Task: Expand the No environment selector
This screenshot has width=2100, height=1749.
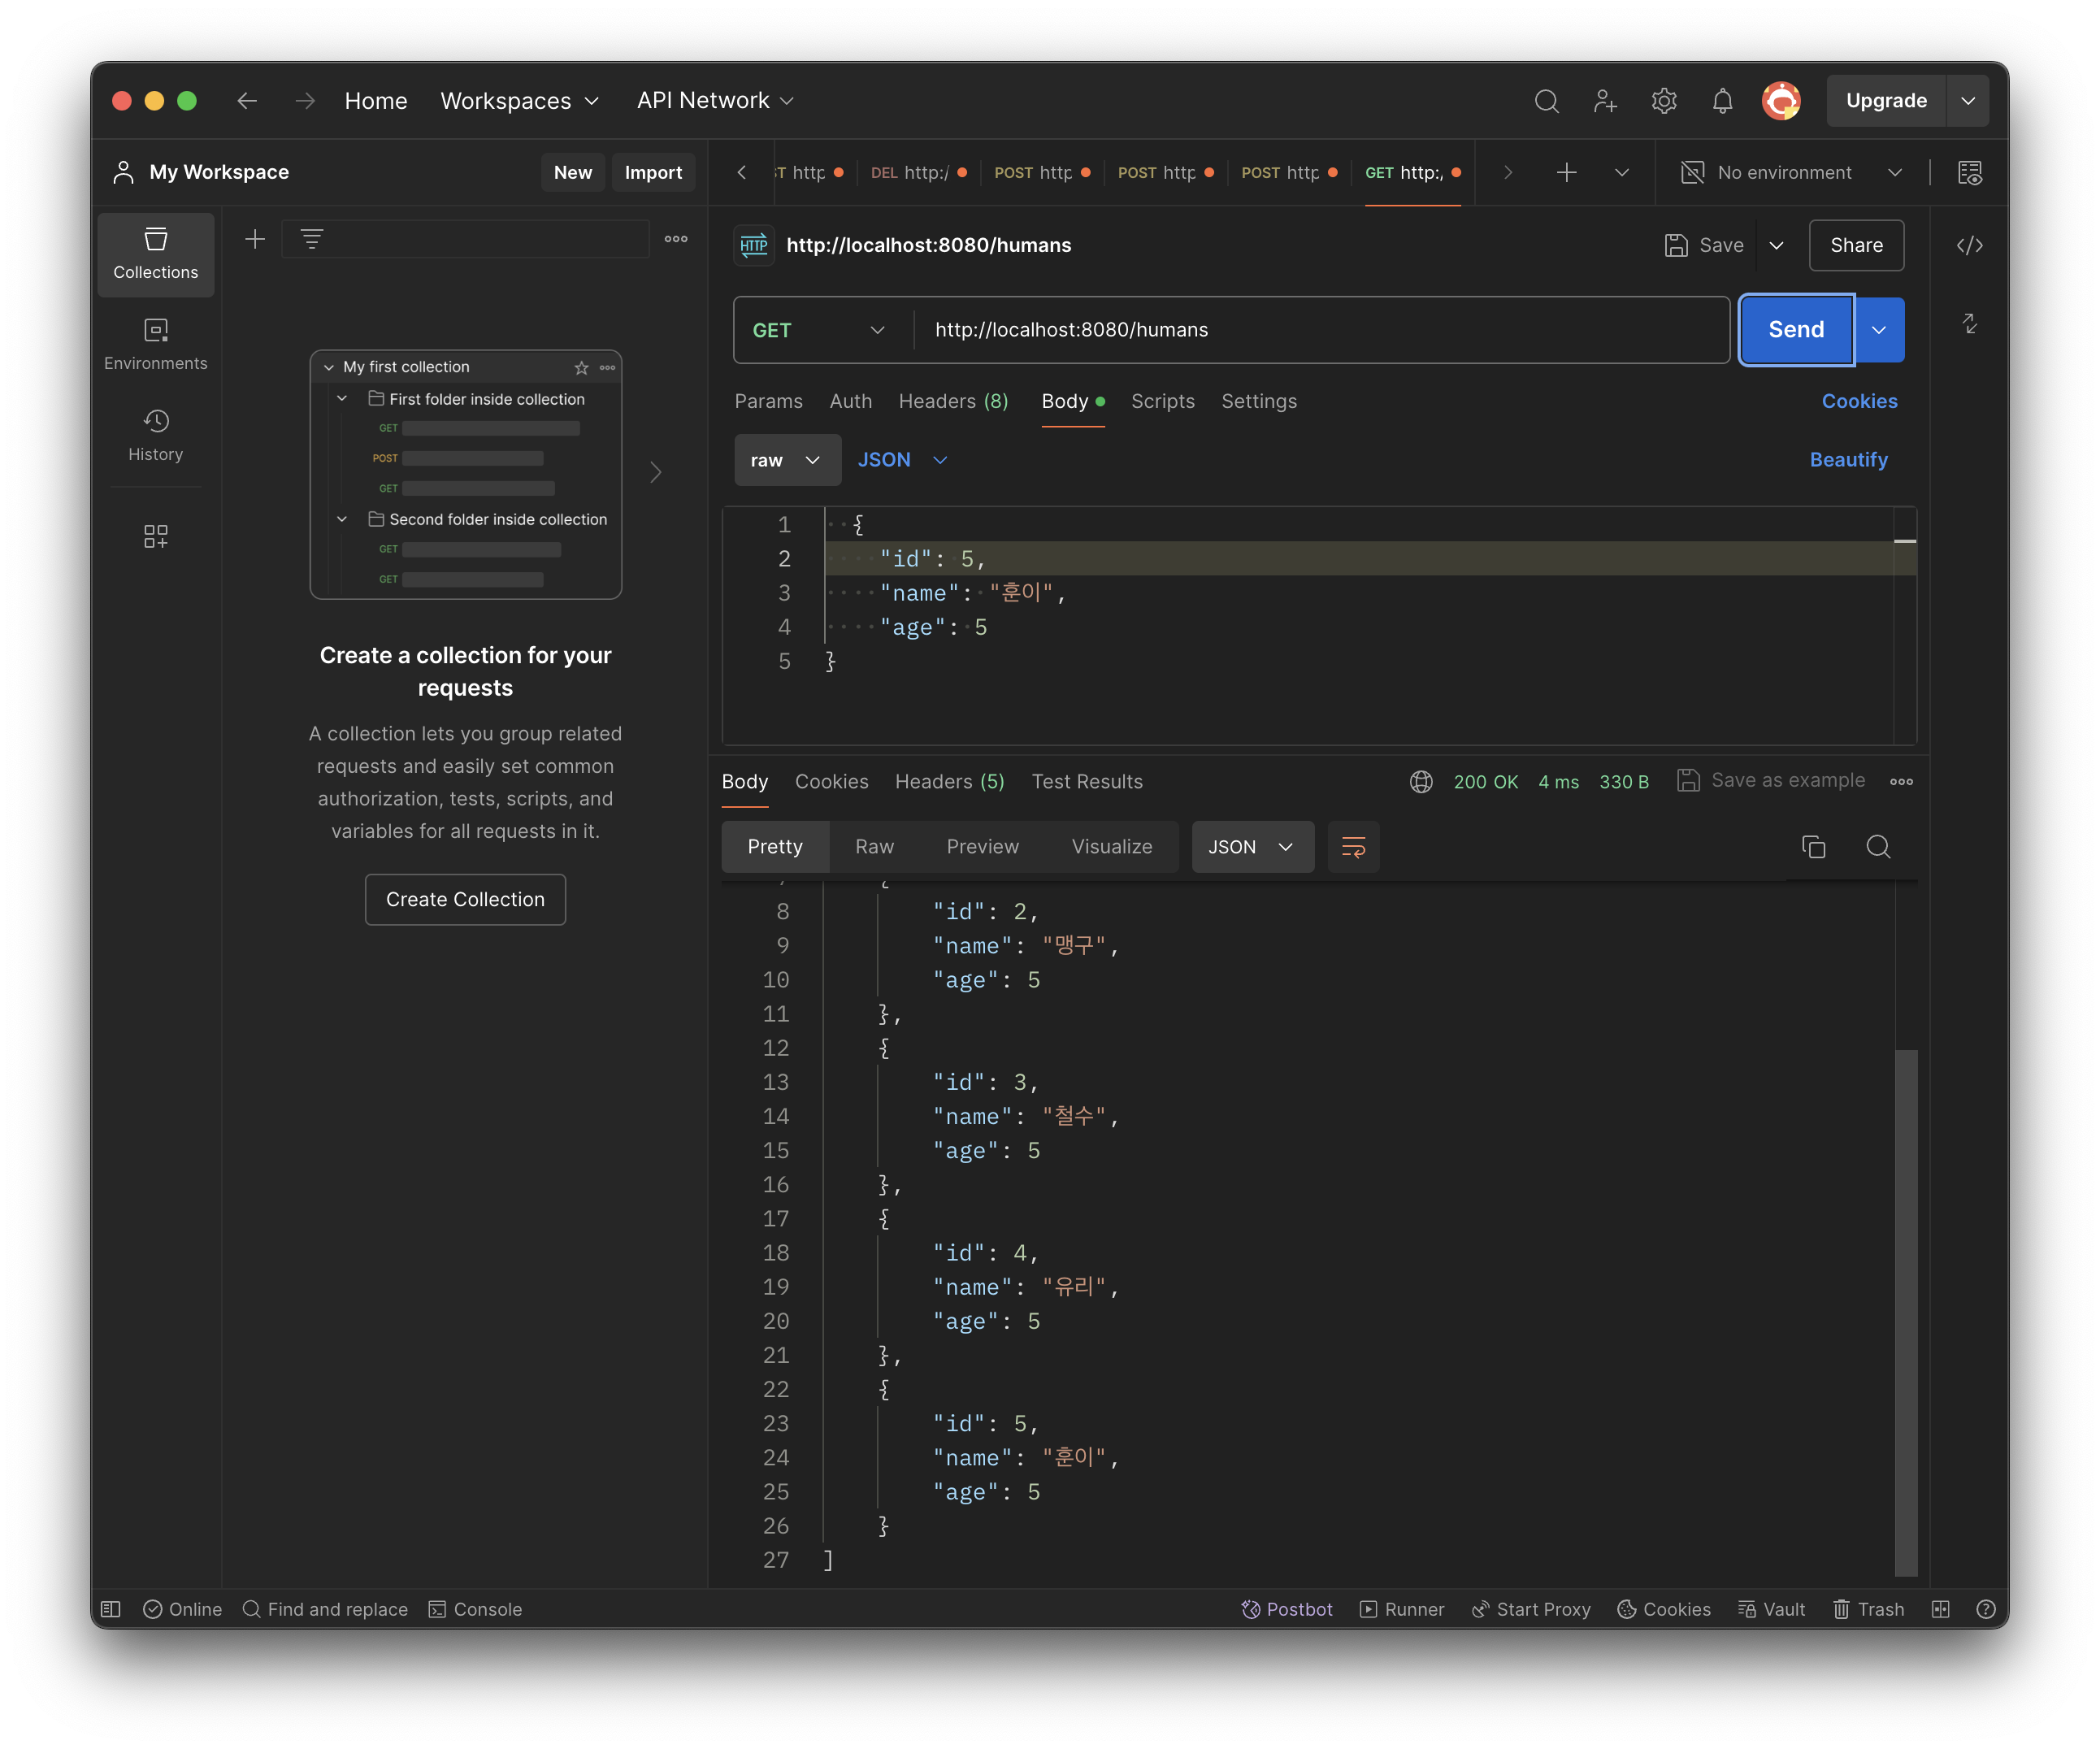Action: (x=1791, y=173)
